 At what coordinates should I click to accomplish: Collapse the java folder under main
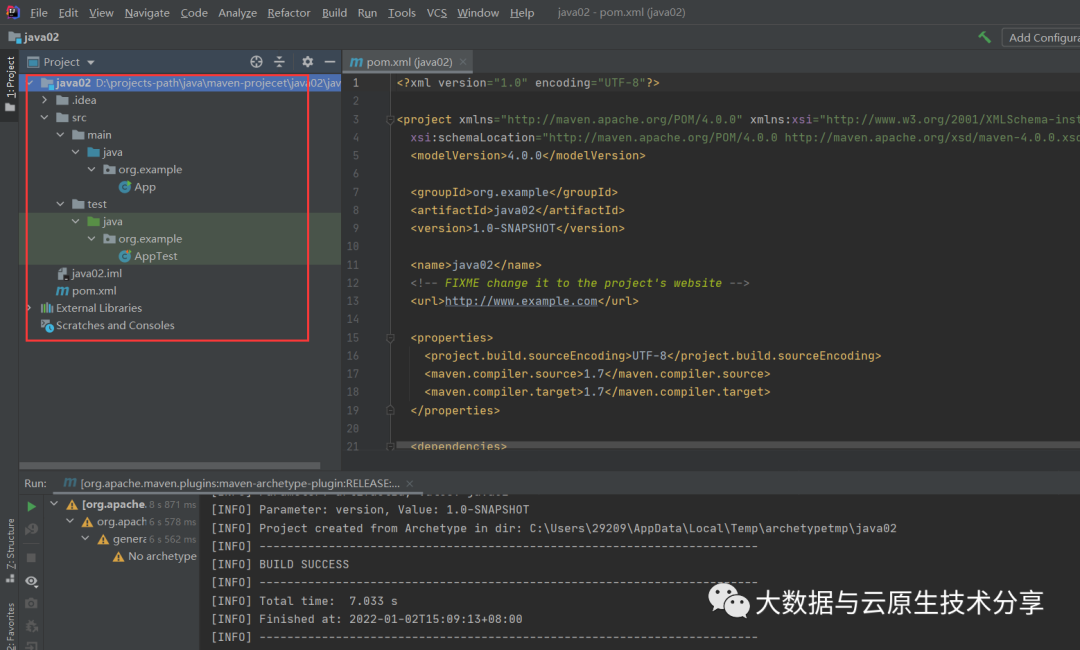pyautogui.click(x=76, y=152)
